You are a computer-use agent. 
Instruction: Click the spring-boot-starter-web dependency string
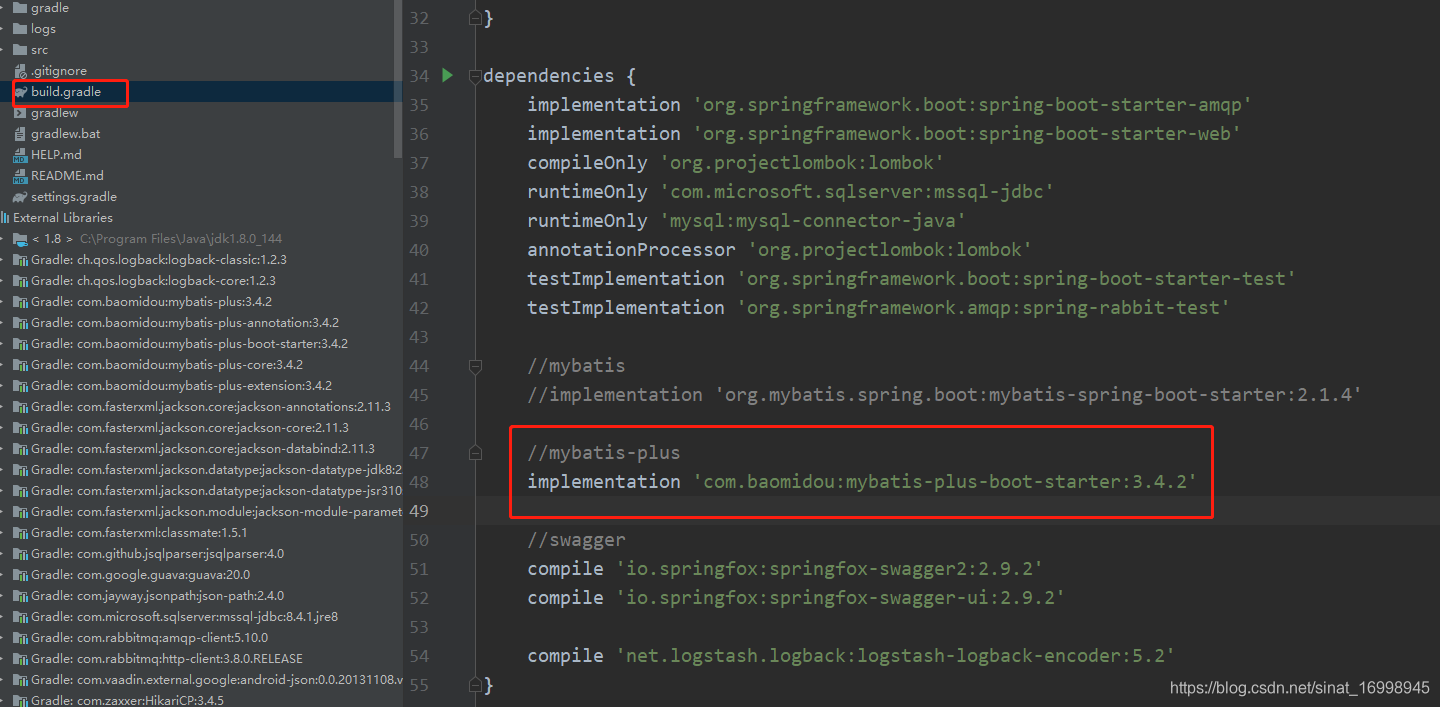[x=967, y=134]
